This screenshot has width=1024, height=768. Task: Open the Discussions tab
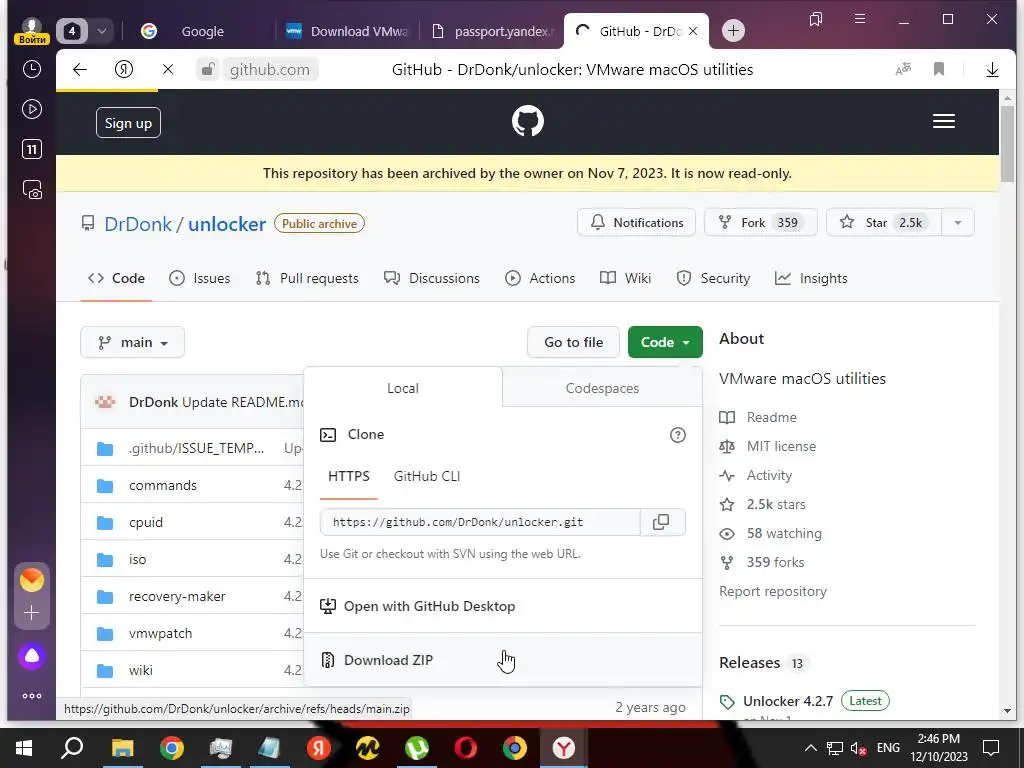pyautogui.click(x=432, y=279)
